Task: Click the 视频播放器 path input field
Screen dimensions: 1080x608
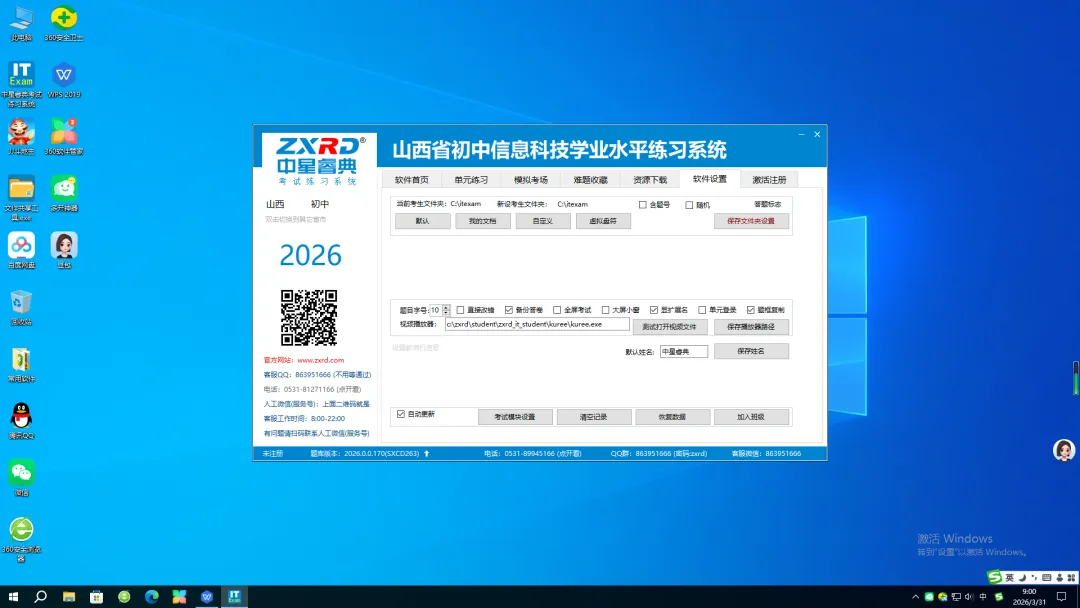Action: [x=537, y=324]
